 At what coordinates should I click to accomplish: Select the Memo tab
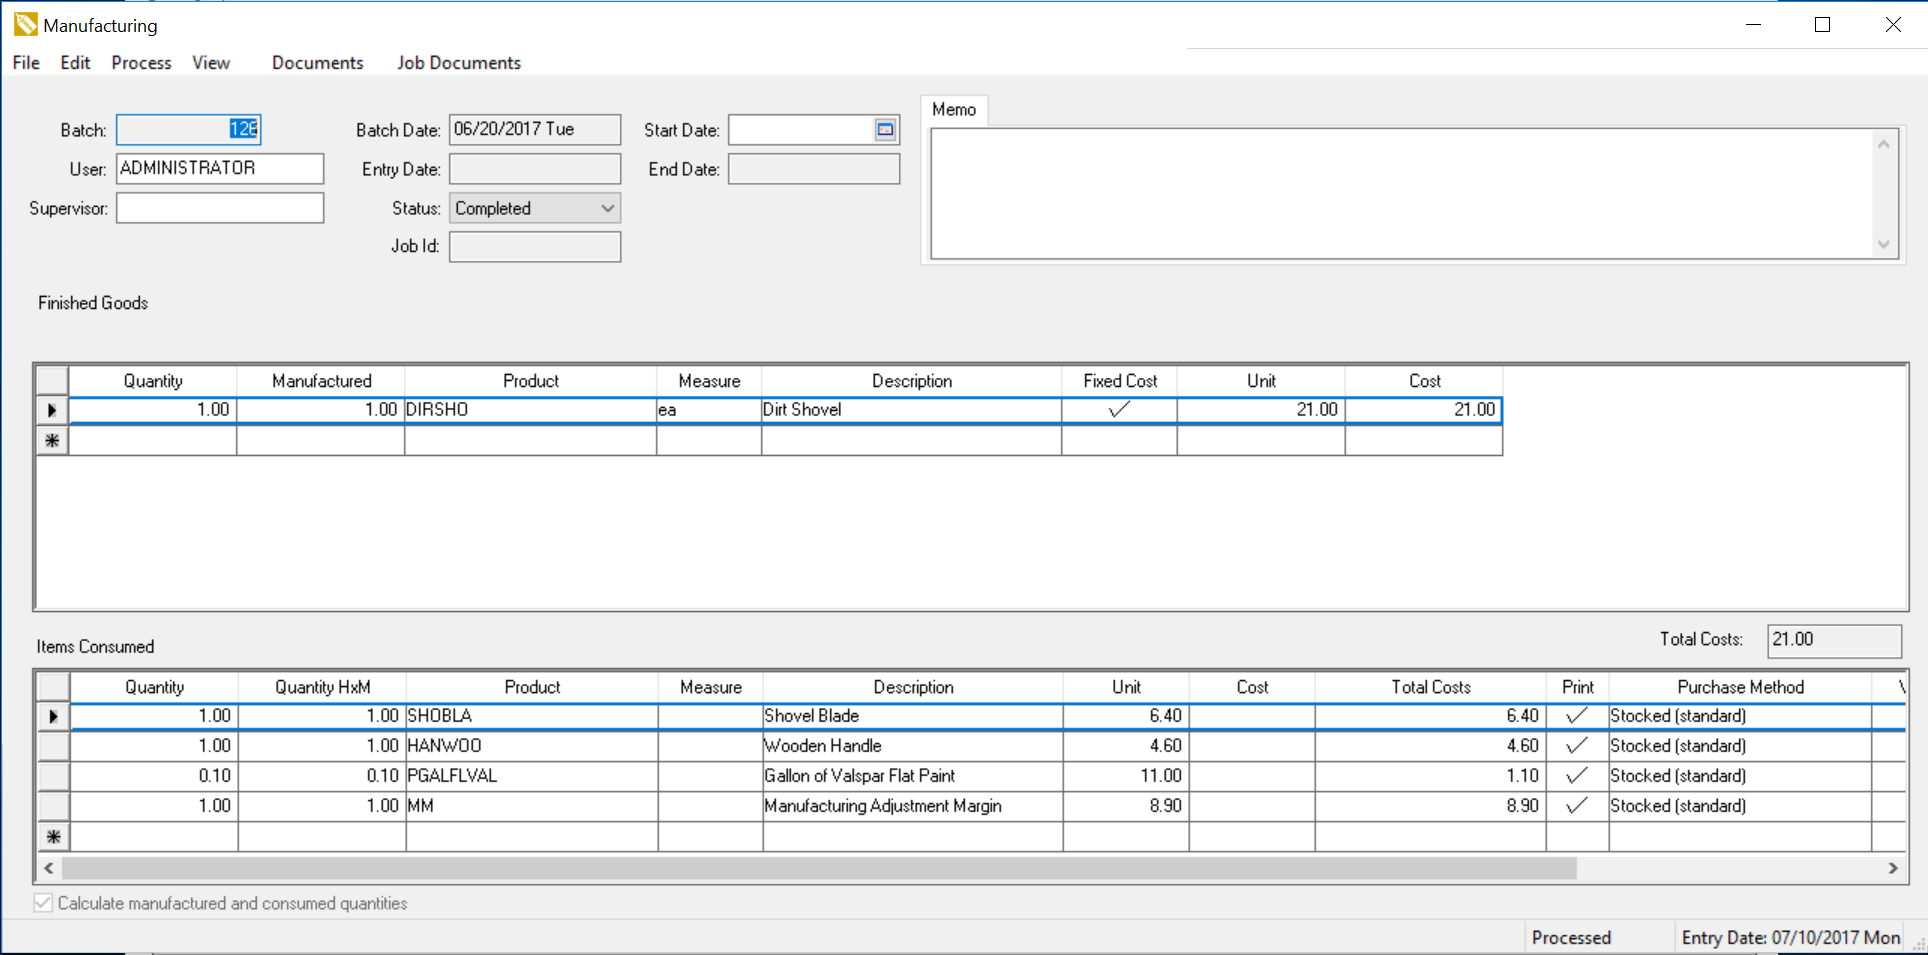(954, 110)
